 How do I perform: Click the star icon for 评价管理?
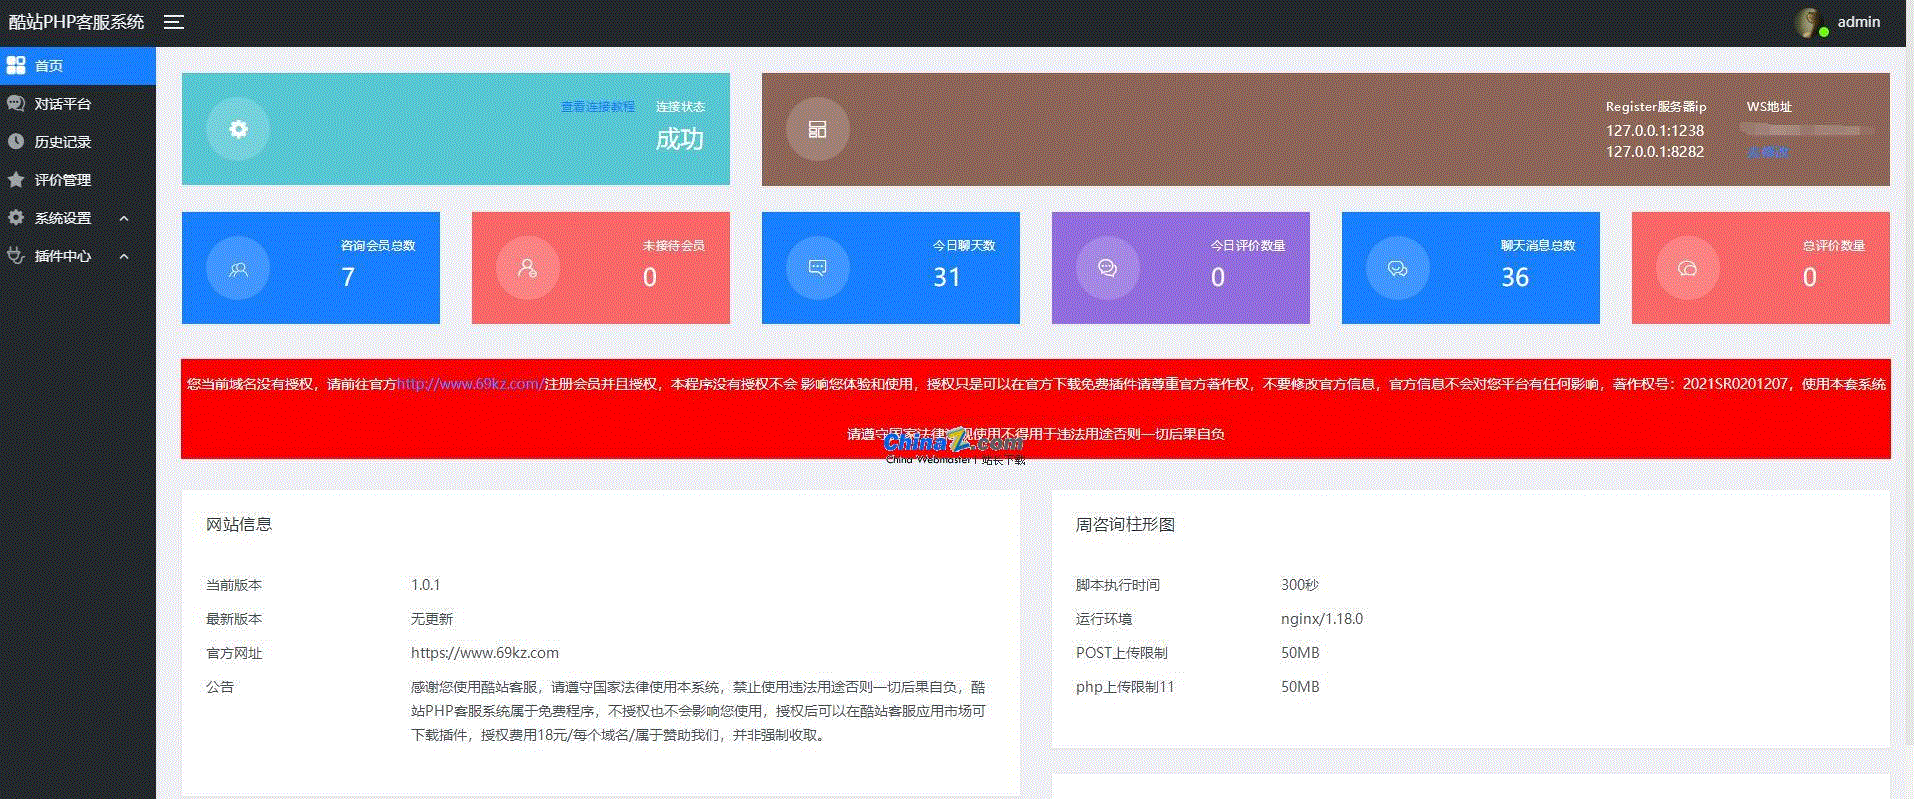(x=16, y=180)
